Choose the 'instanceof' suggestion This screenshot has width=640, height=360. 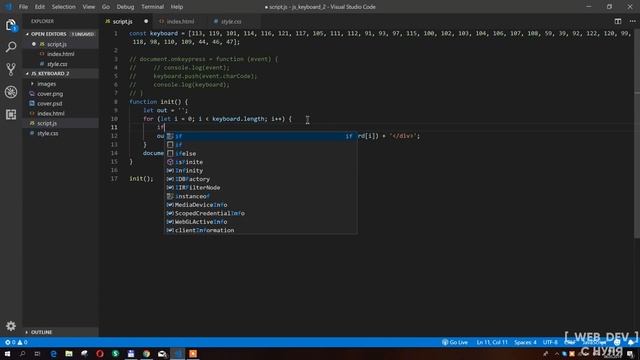point(261,196)
